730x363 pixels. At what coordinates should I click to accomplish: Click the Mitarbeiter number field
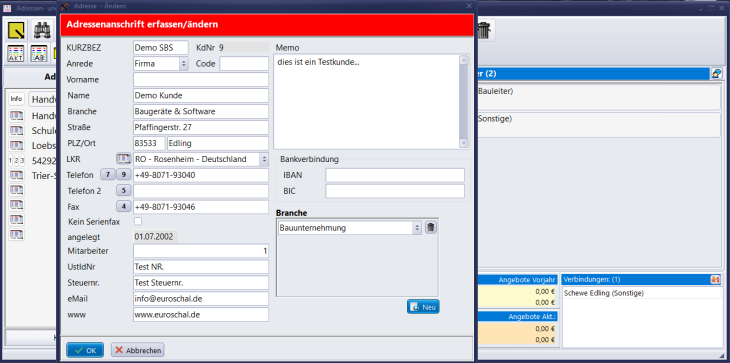(x=201, y=251)
